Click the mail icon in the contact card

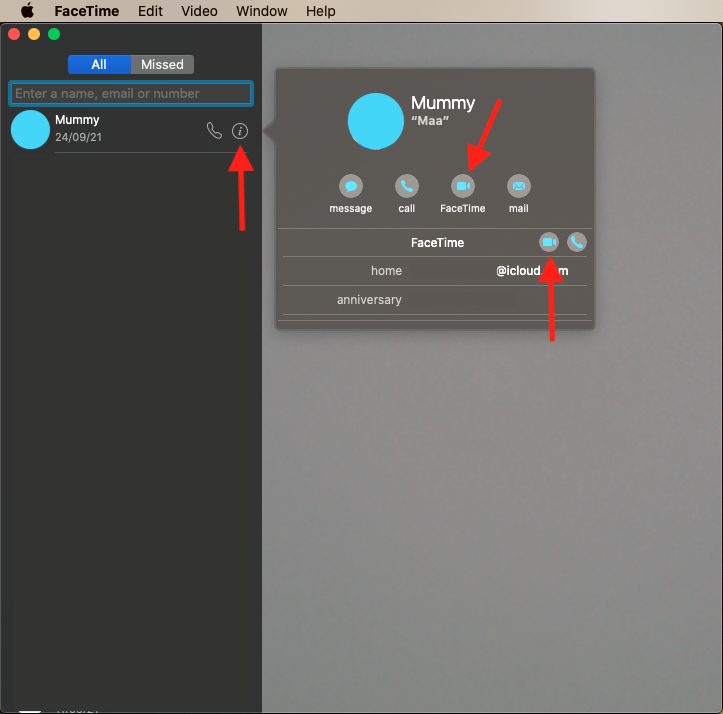[x=518, y=186]
